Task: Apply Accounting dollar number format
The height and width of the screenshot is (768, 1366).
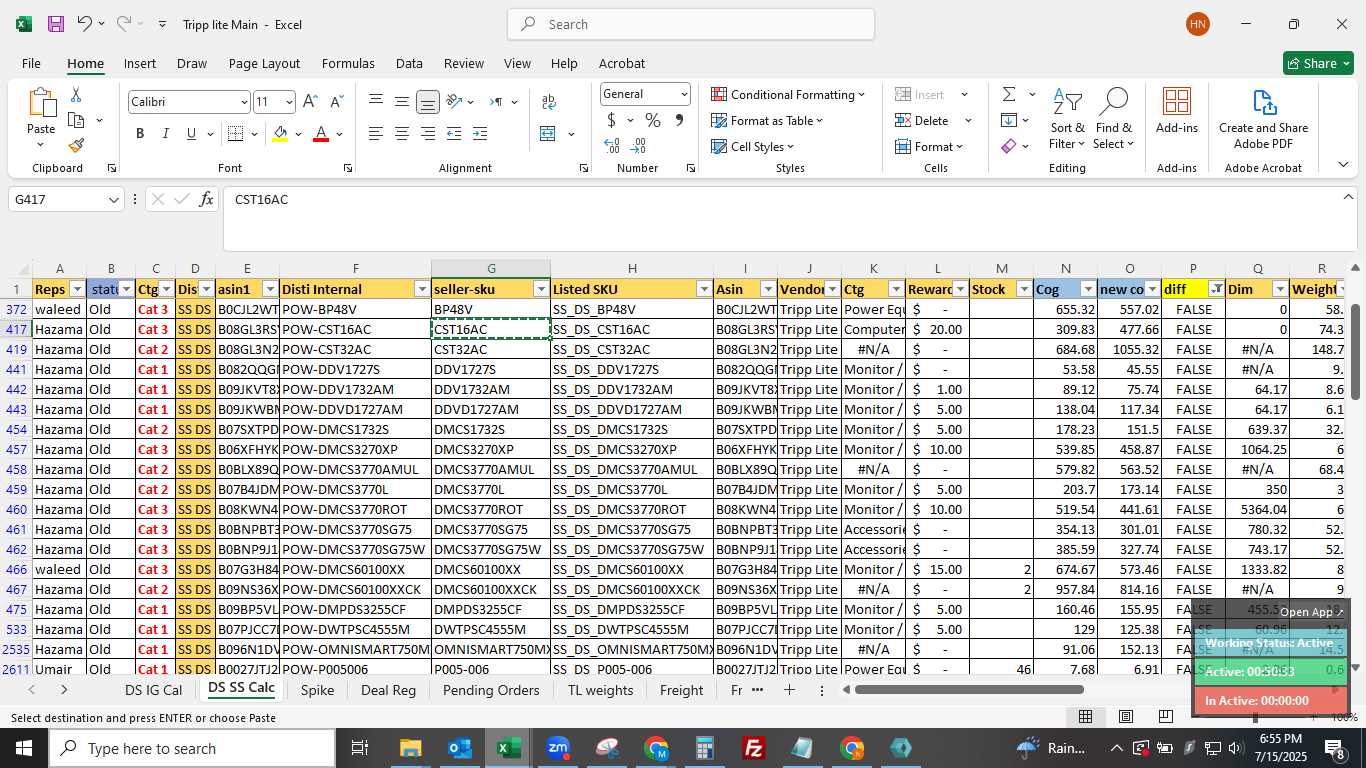Action: click(611, 120)
